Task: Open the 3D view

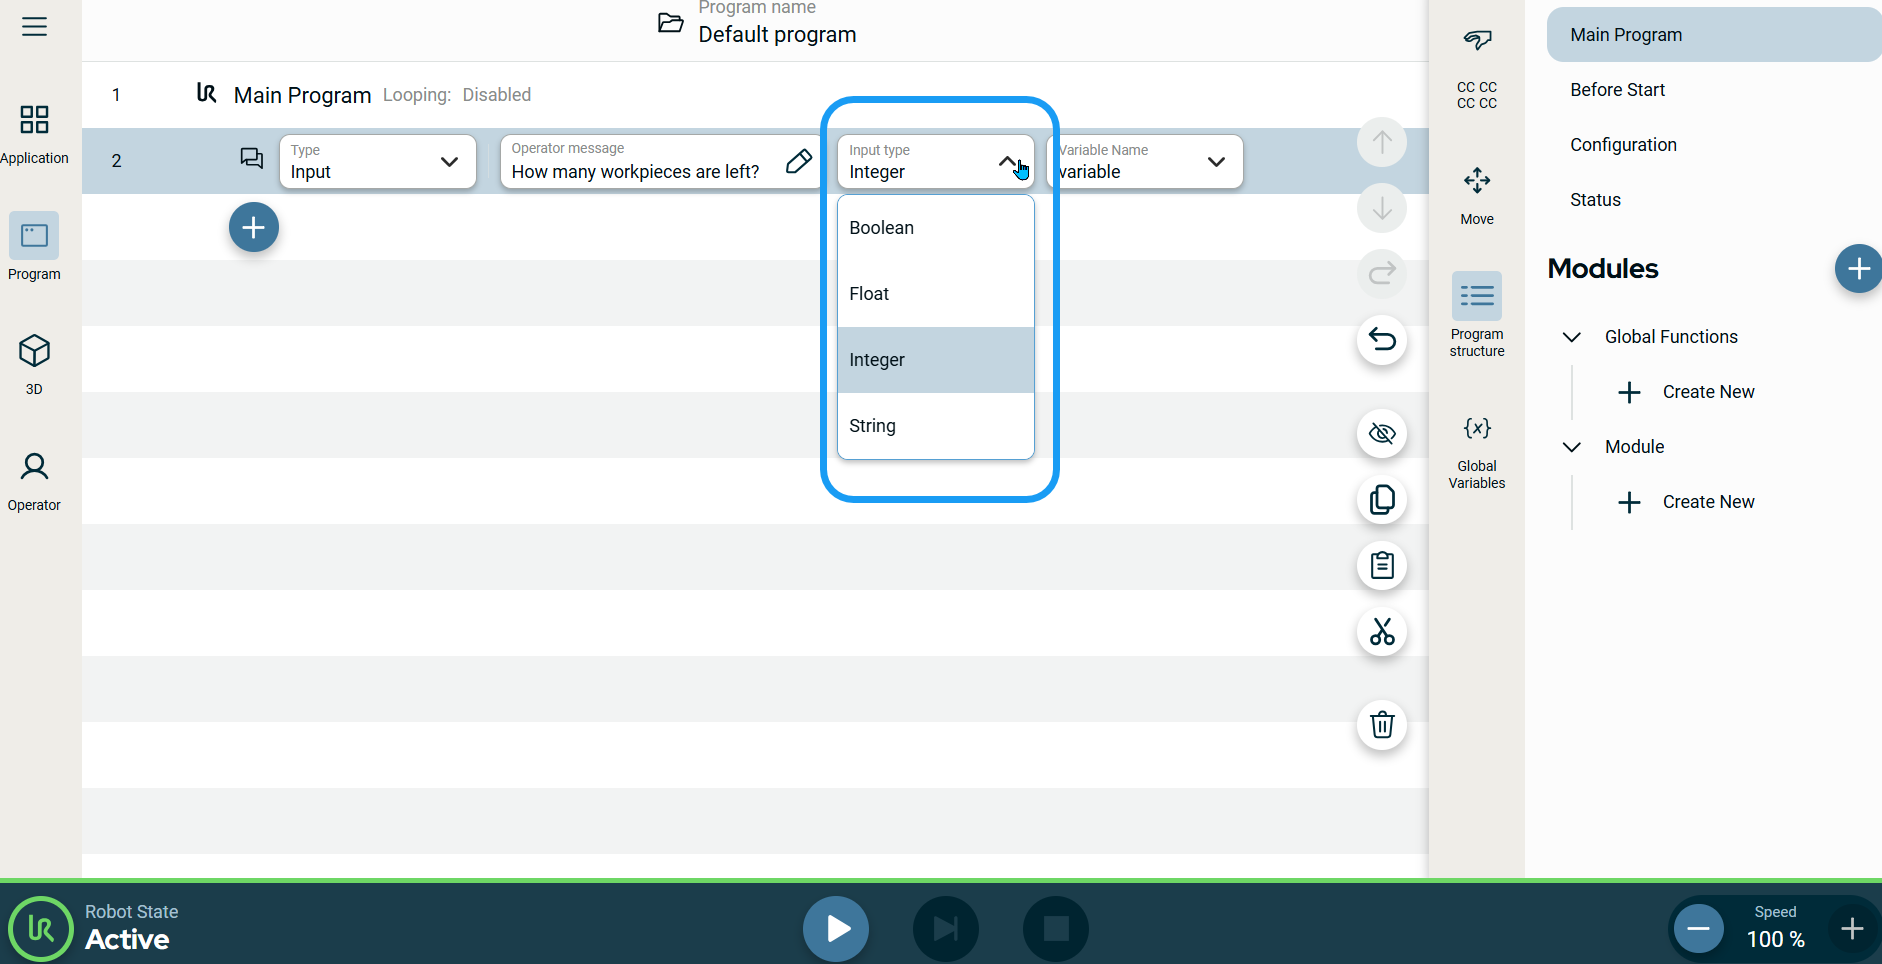Action: coord(34,364)
